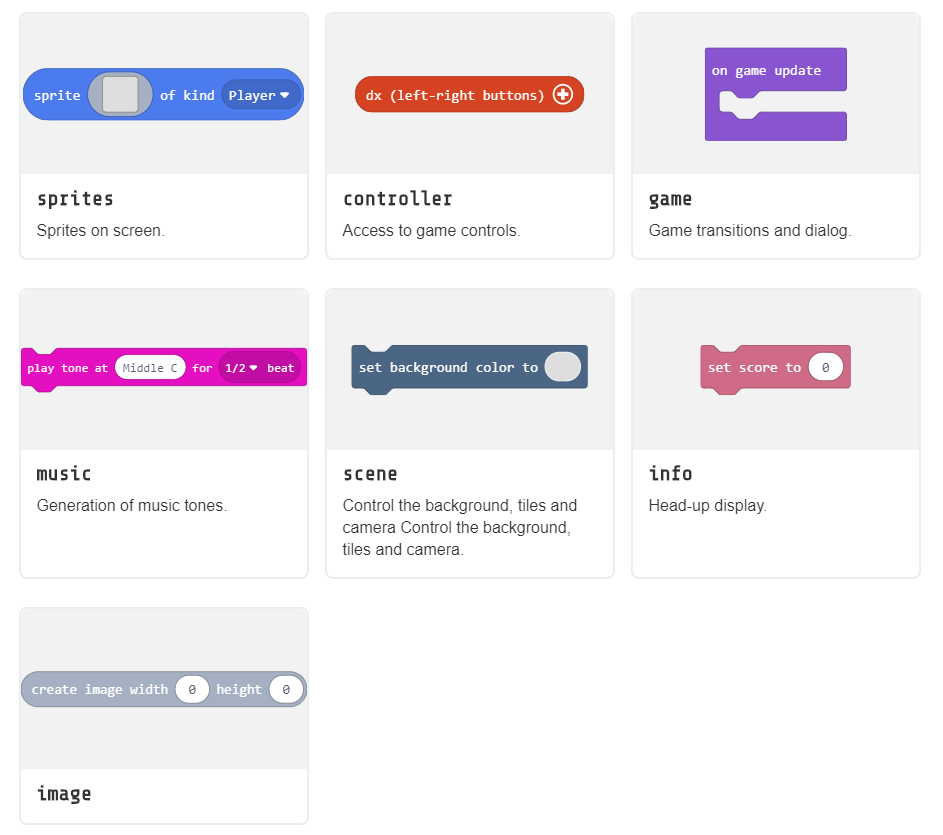
Task: Open the game card title
Action: click(x=671, y=200)
